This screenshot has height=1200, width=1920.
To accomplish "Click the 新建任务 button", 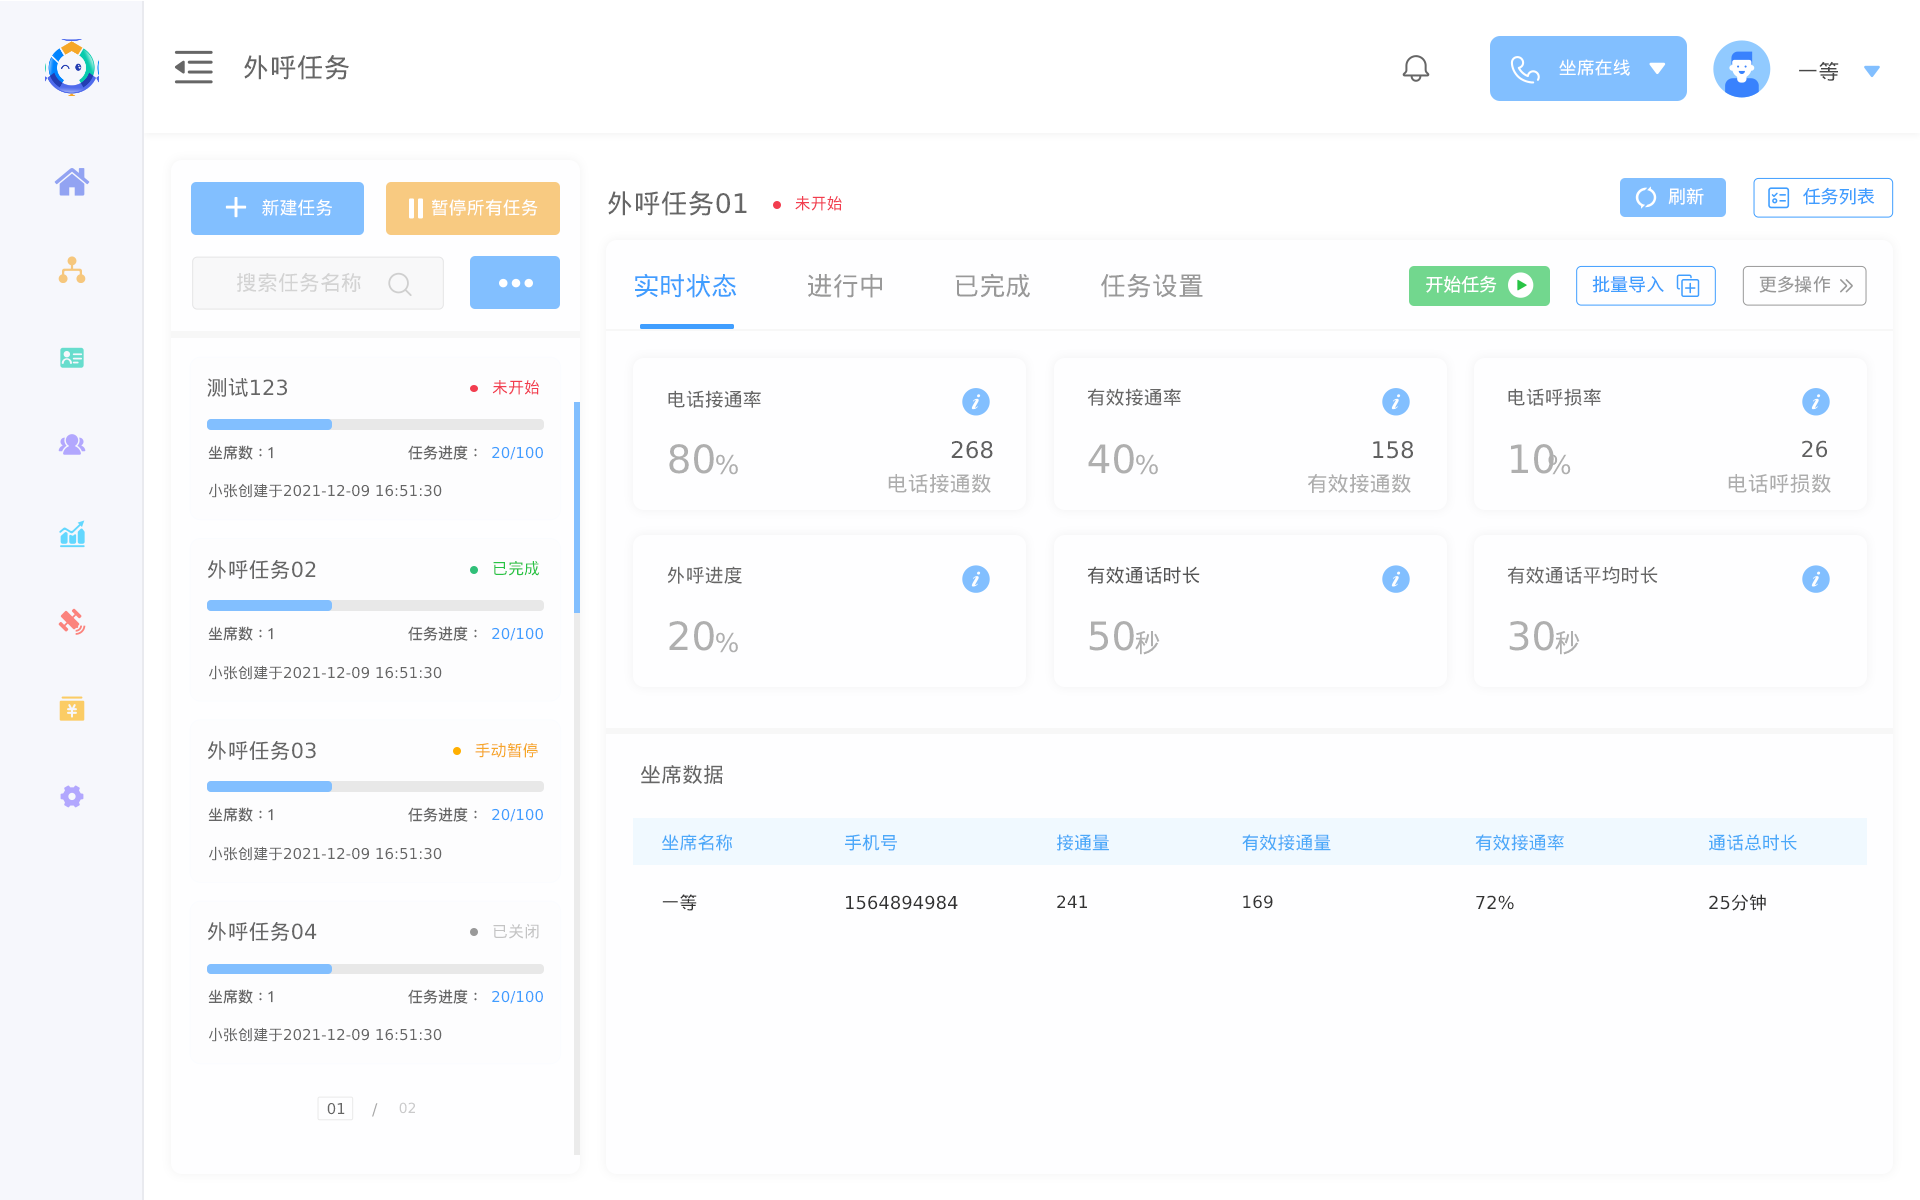I will tap(277, 208).
